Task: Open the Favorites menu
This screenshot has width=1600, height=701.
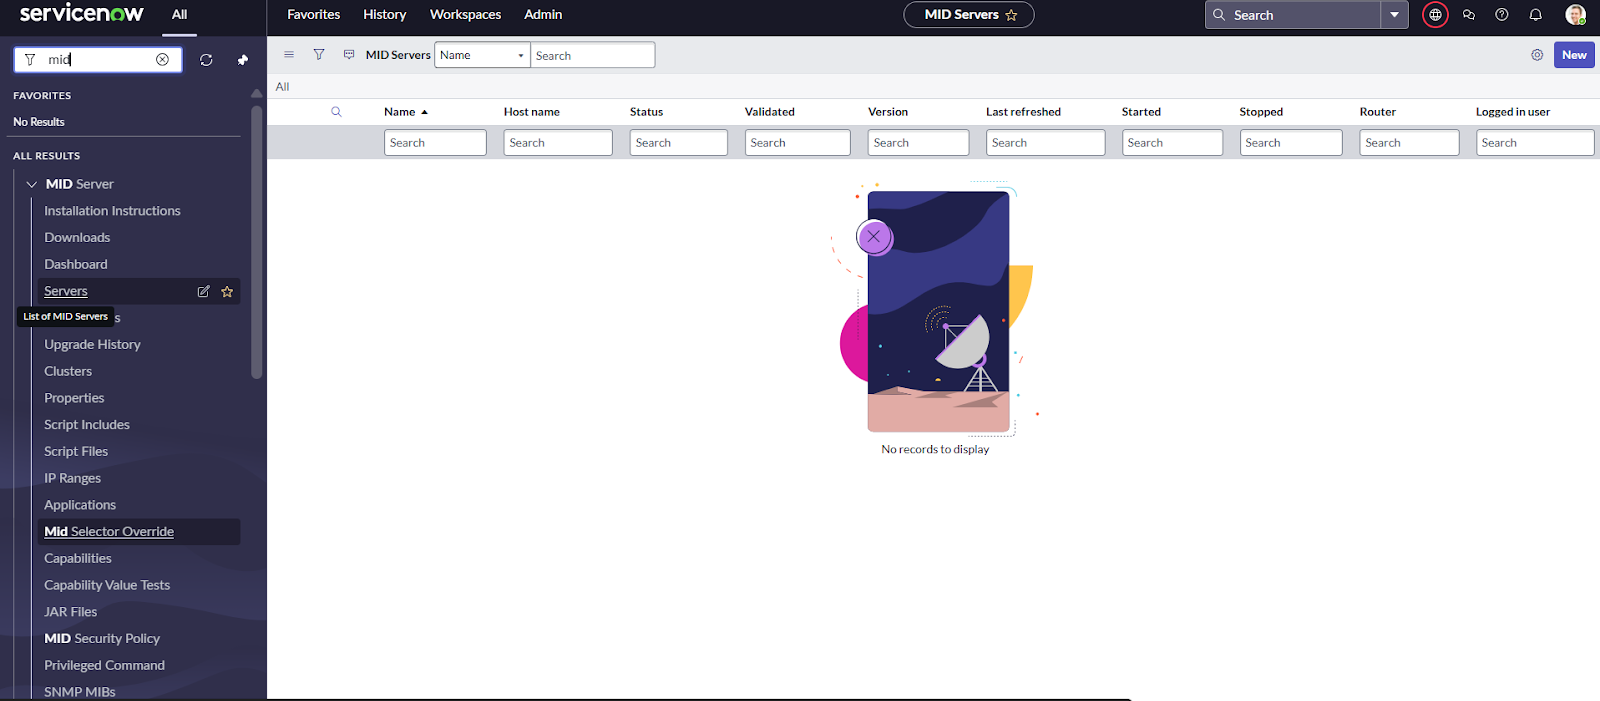Action: 314,15
